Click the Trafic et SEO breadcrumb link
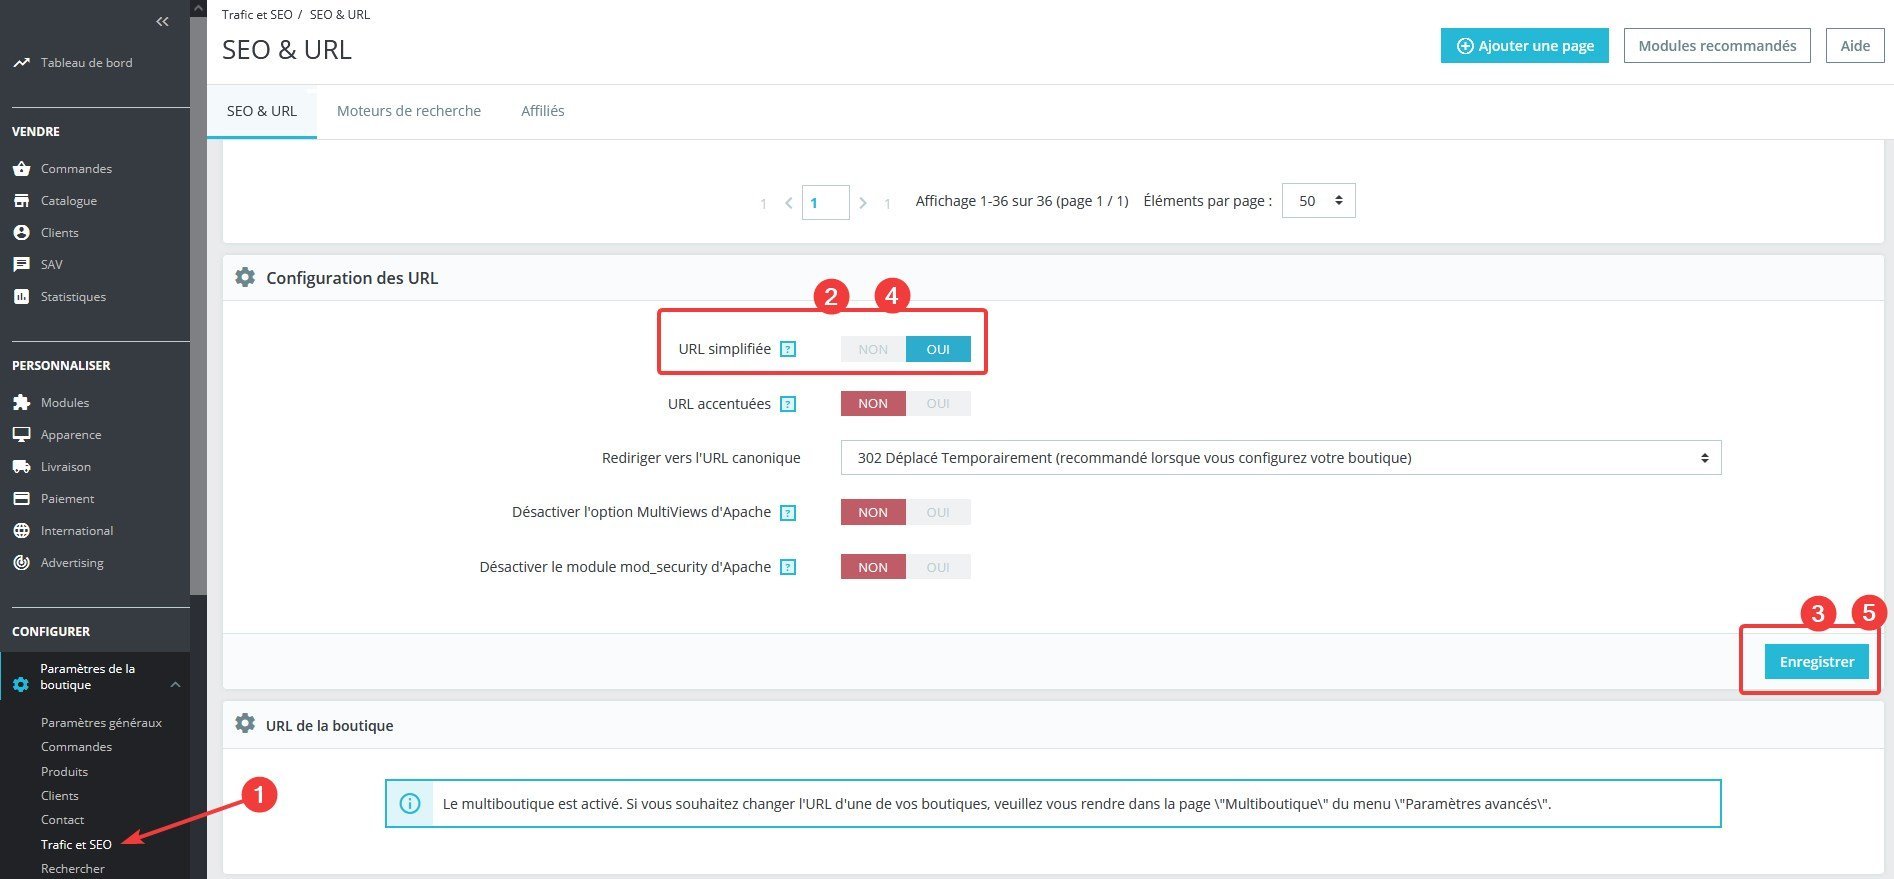 tap(257, 15)
